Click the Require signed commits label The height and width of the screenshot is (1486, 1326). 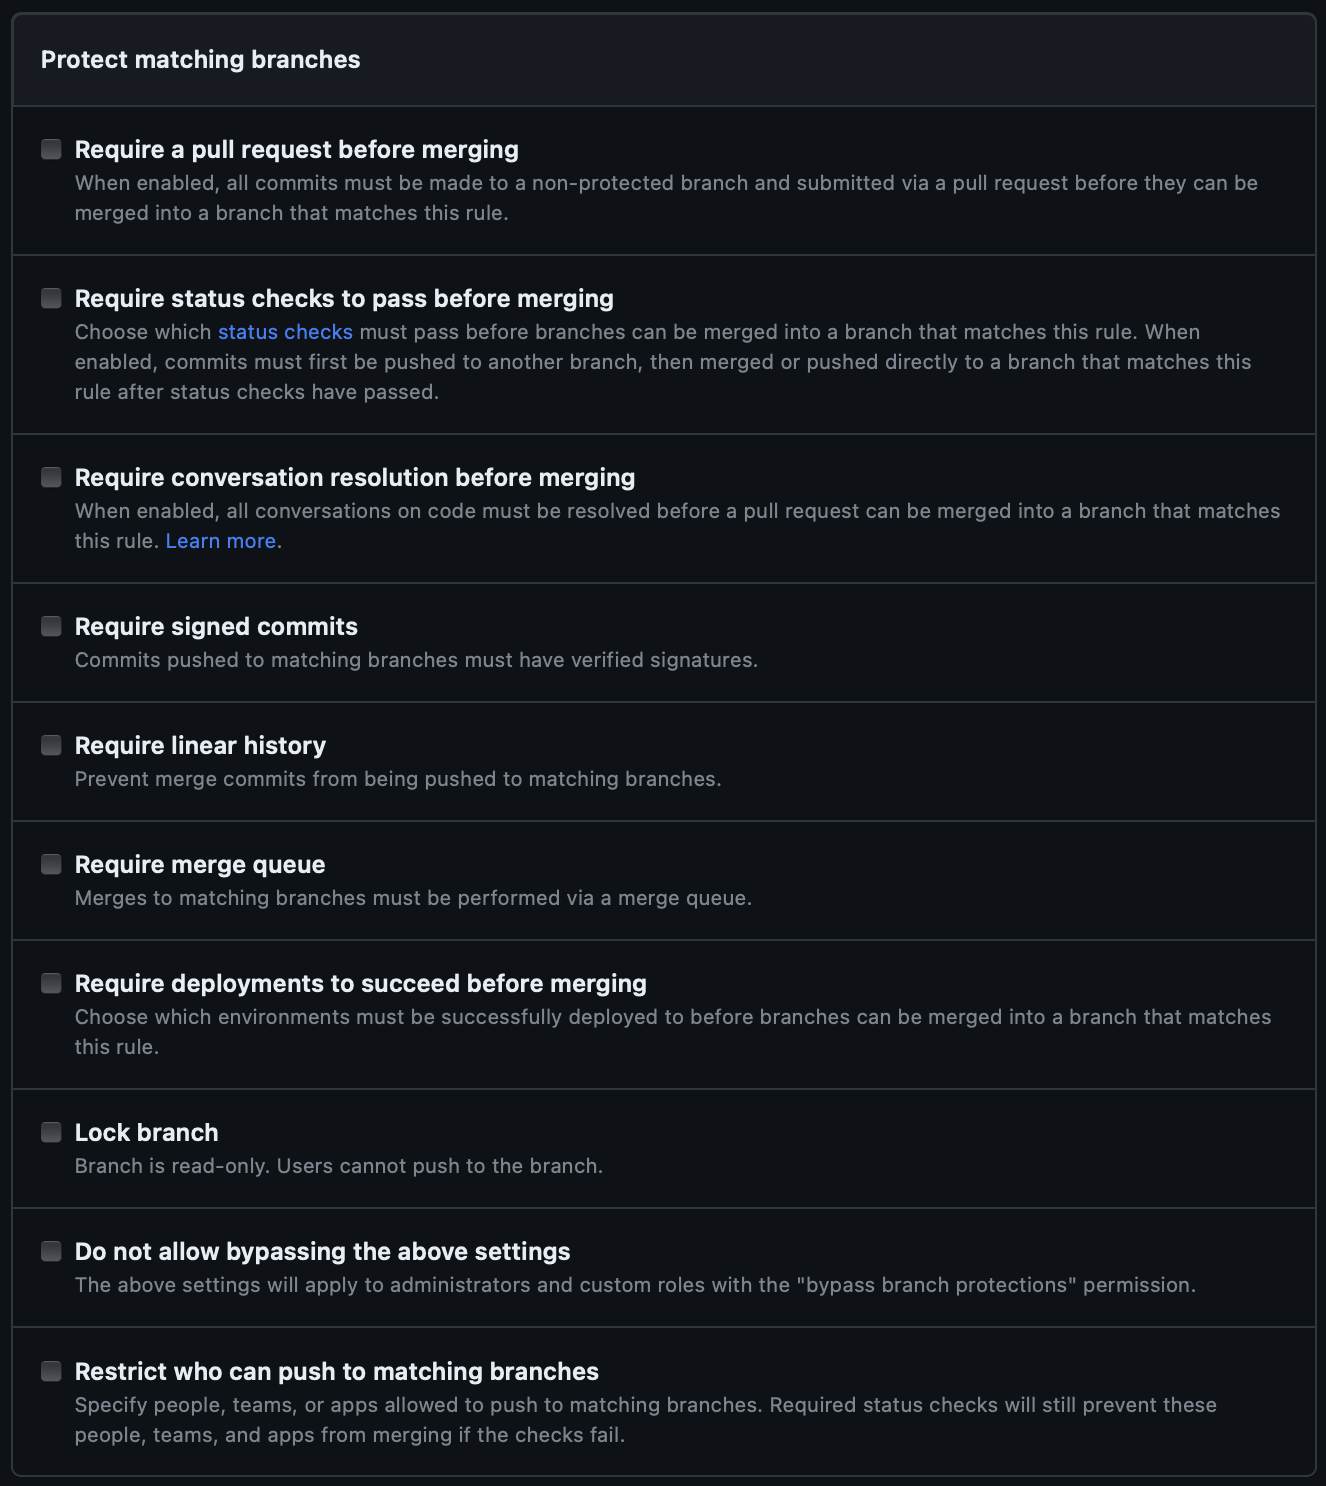[216, 627]
